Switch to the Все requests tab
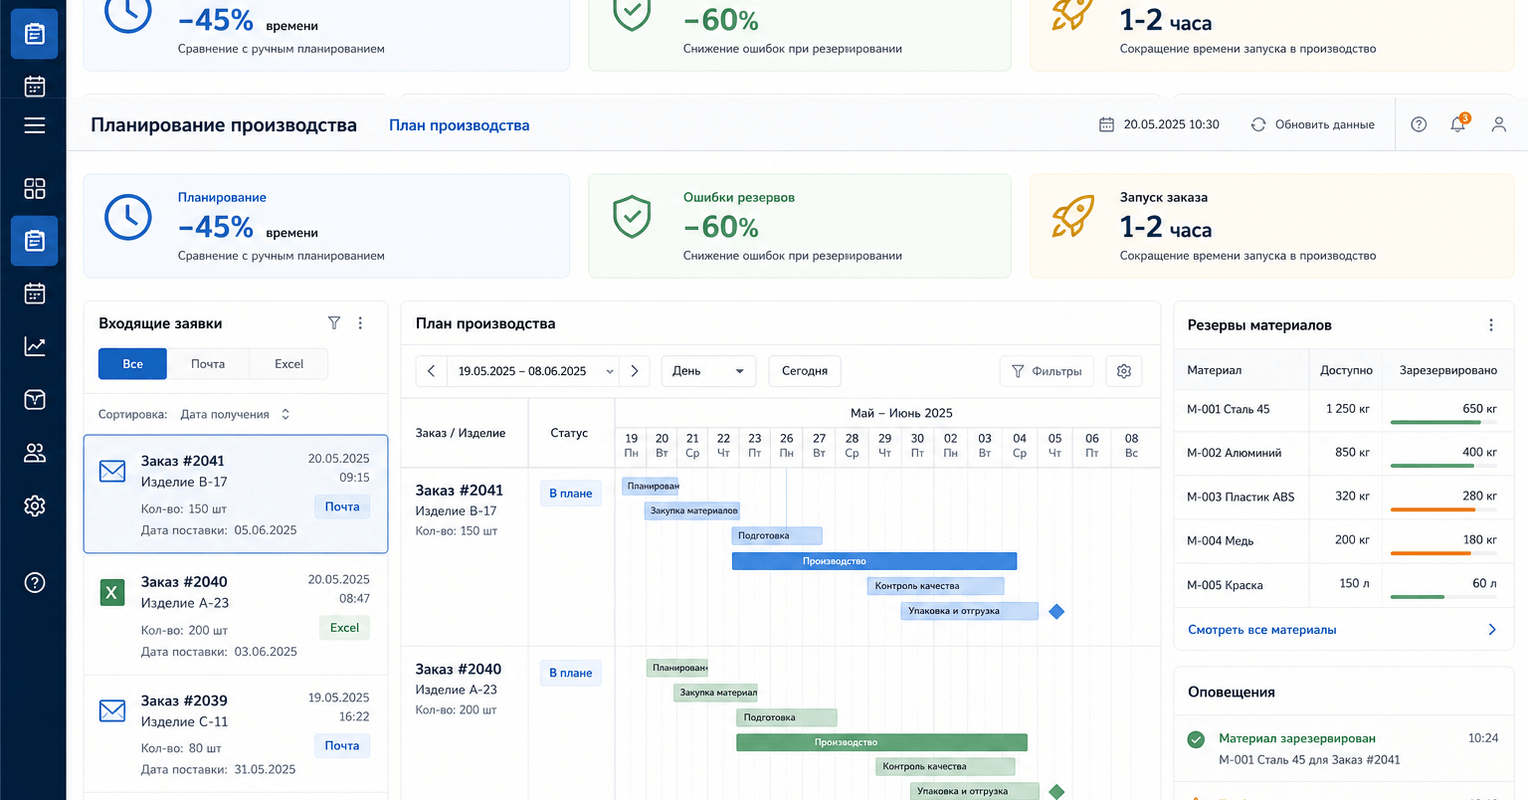Viewport: 1528px width, 800px height. click(133, 364)
